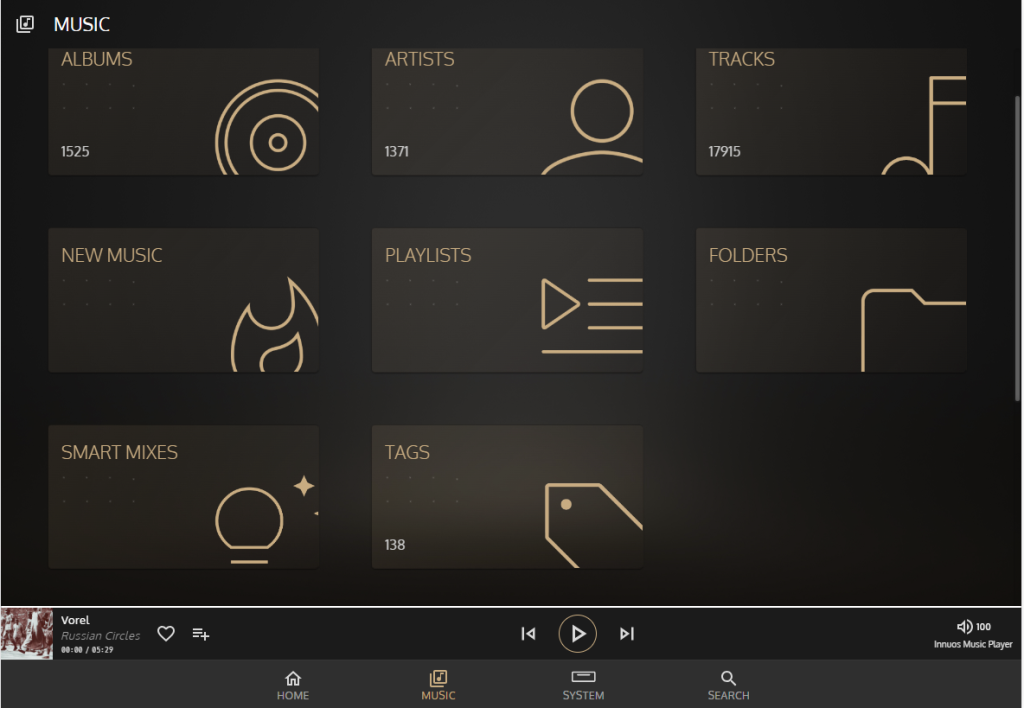This screenshot has height=708, width=1024.
Task: Click the Tags price tag icon
Action: 594,525
